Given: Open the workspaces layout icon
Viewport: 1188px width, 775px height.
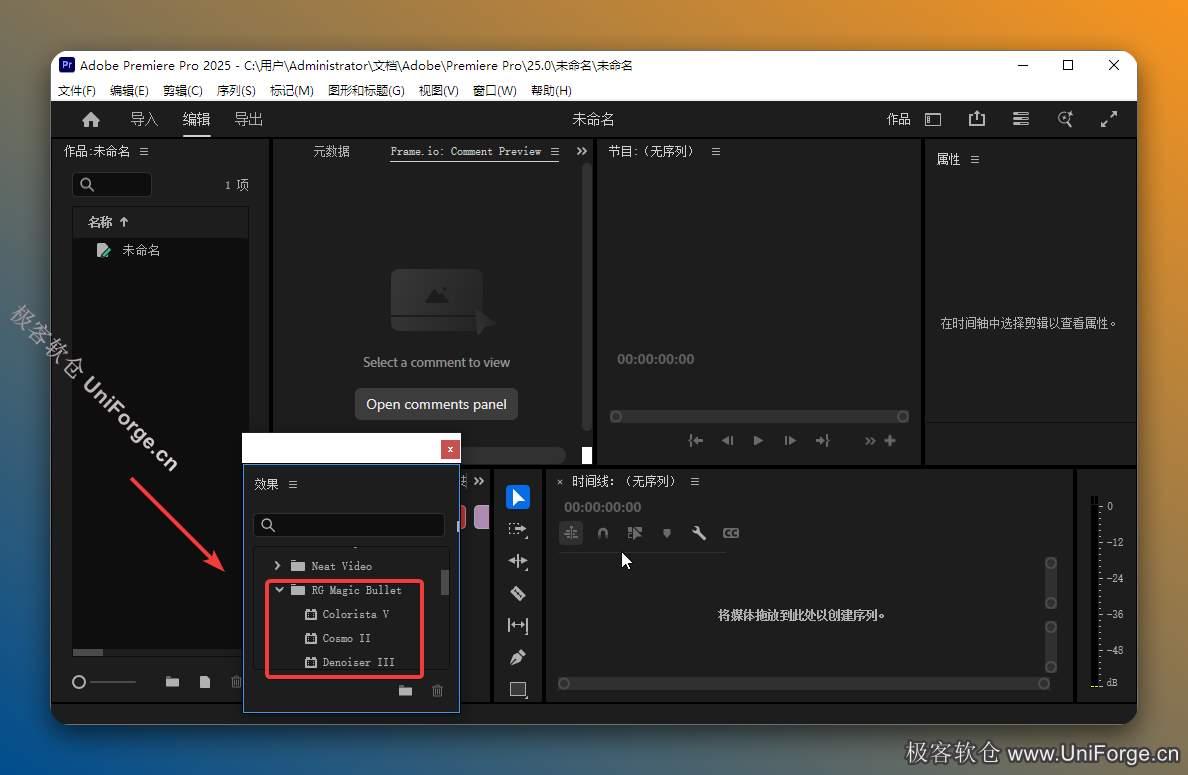Looking at the screenshot, I should click(933, 119).
